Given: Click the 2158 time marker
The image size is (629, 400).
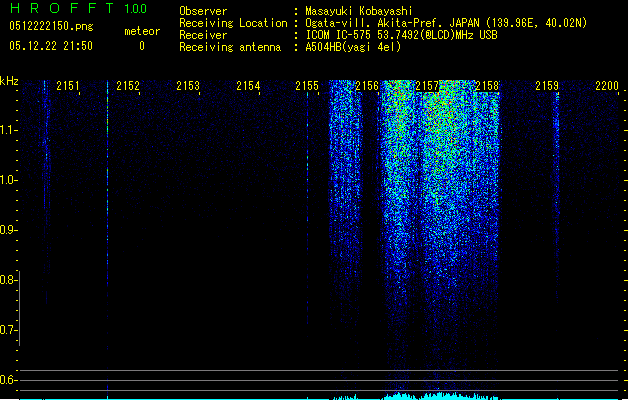Looking at the screenshot, I should coord(487,86).
